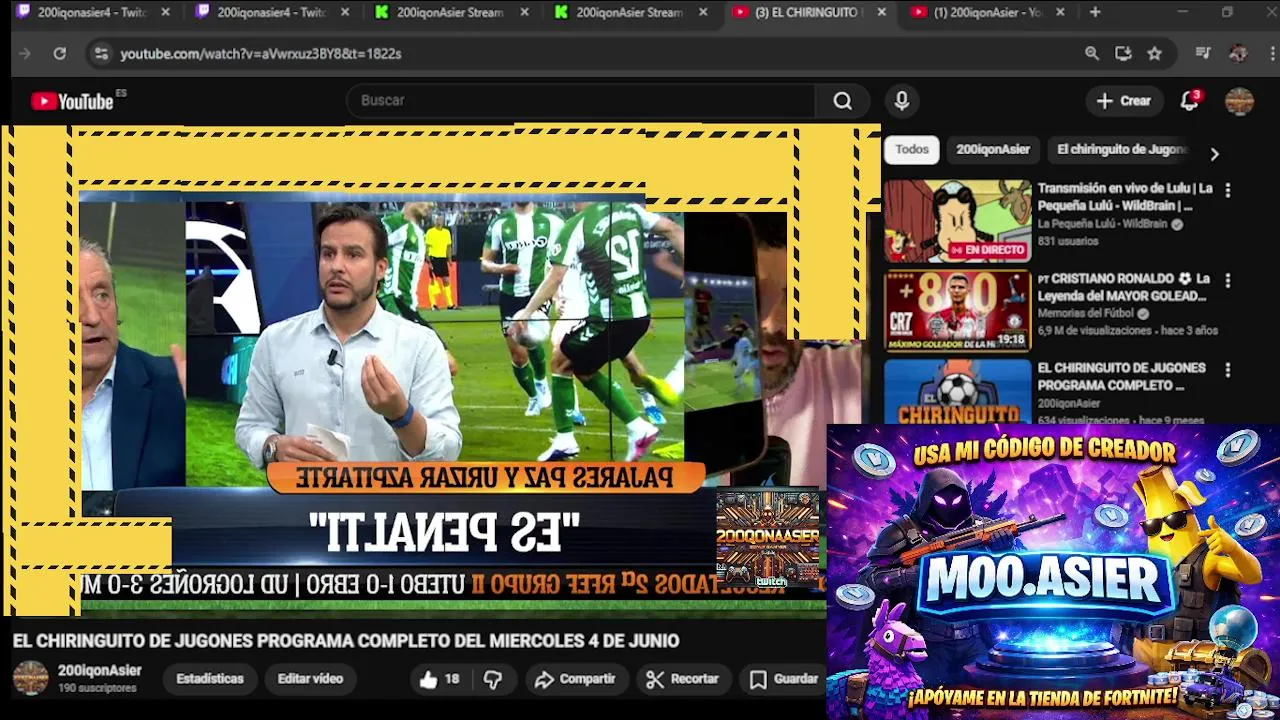The image size is (1280, 720).
Task: Open the YouTube home logo
Action: (x=72, y=101)
